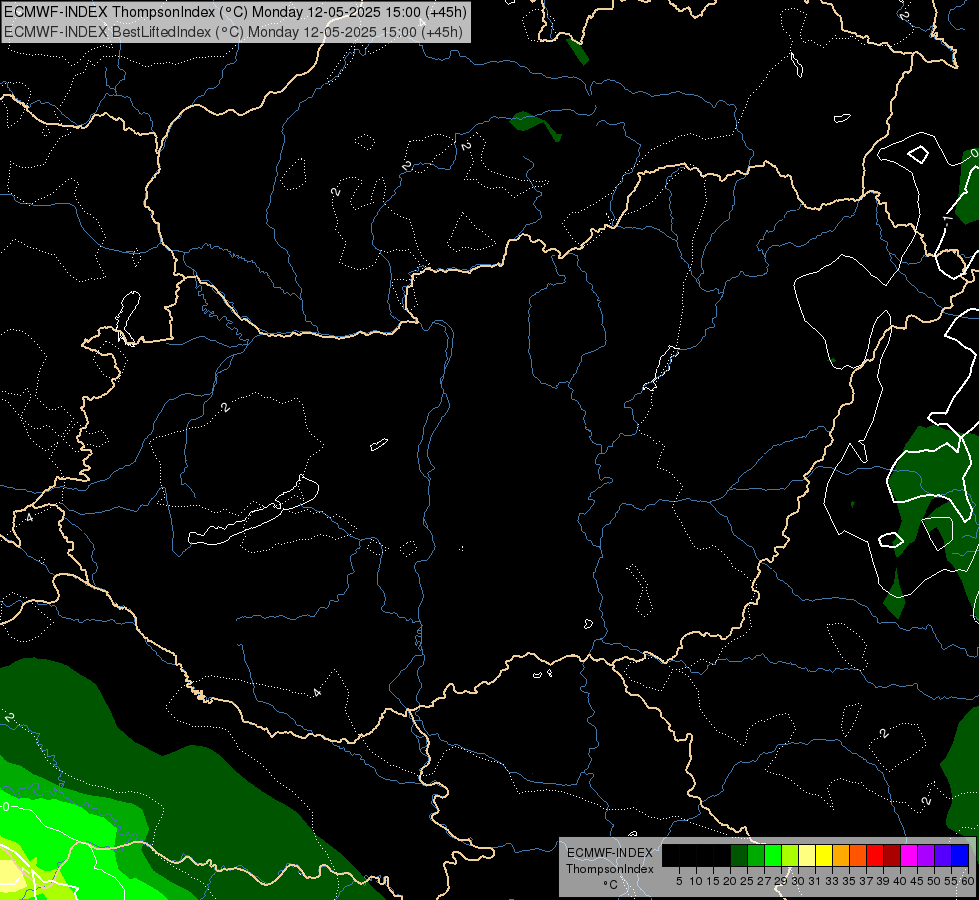The image size is (979, 900).
Task: Click the °C unit label in the legend
Action: point(610,885)
